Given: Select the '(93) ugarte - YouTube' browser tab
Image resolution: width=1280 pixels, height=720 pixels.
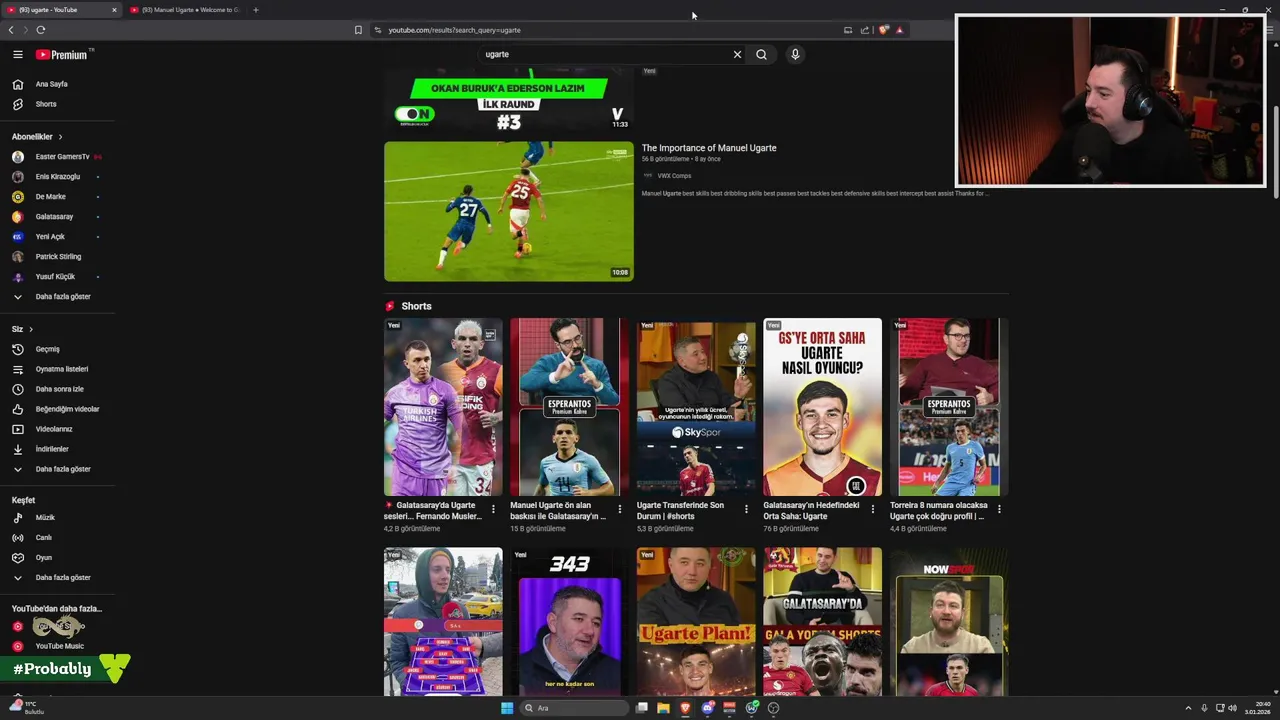Looking at the screenshot, I should tap(60, 10).
